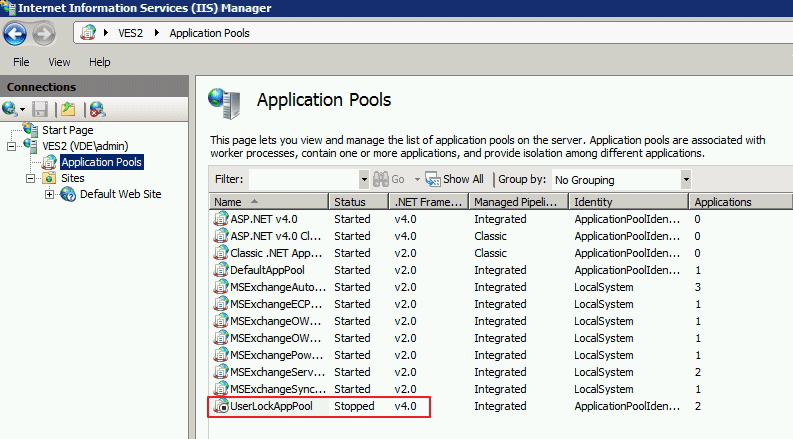The width and height of the screenshot is (793, 439).
Task: Open the View menu
Action: (59, 62)
